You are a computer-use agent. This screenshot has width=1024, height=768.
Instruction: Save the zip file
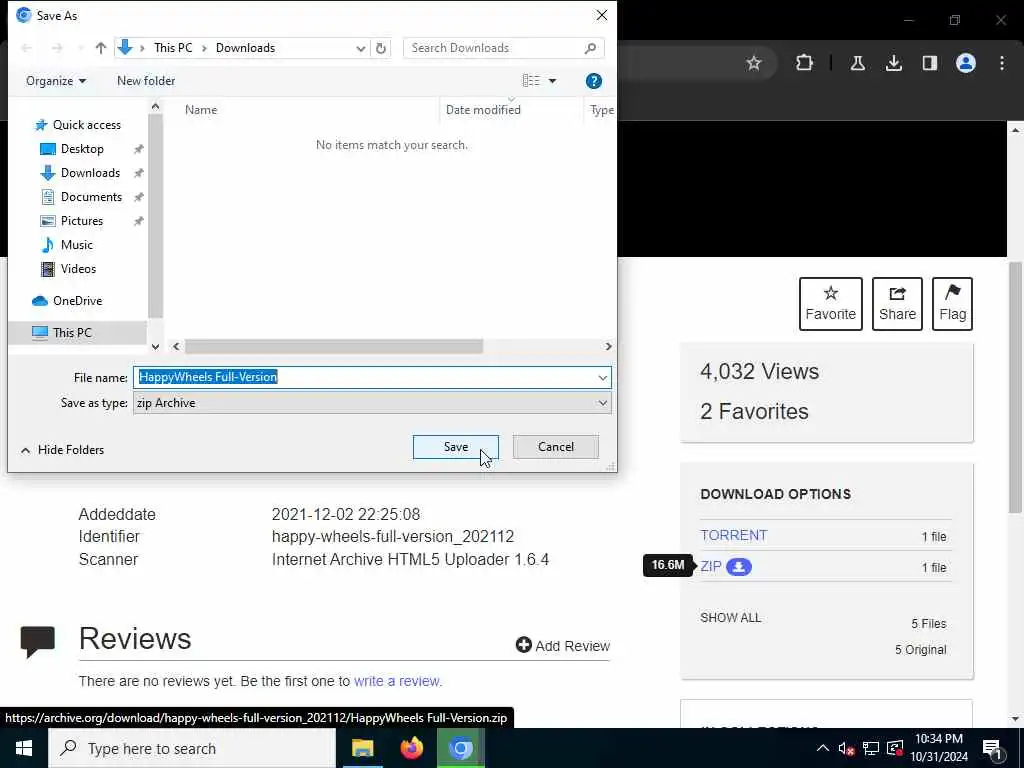[456, 447]
